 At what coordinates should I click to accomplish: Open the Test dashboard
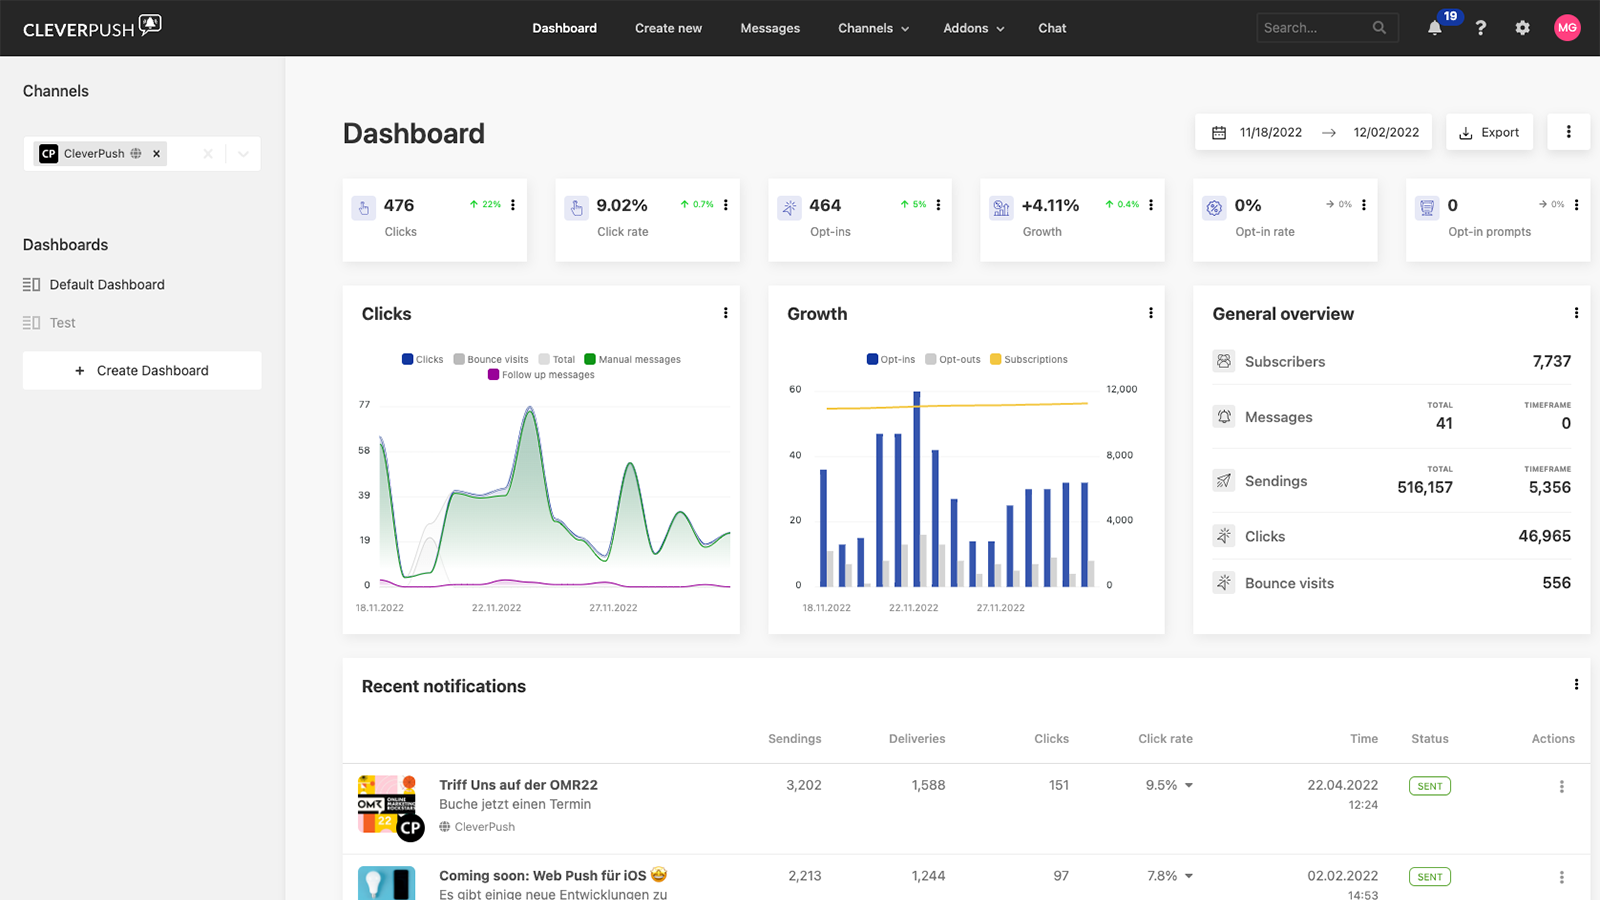click(62, 322)
